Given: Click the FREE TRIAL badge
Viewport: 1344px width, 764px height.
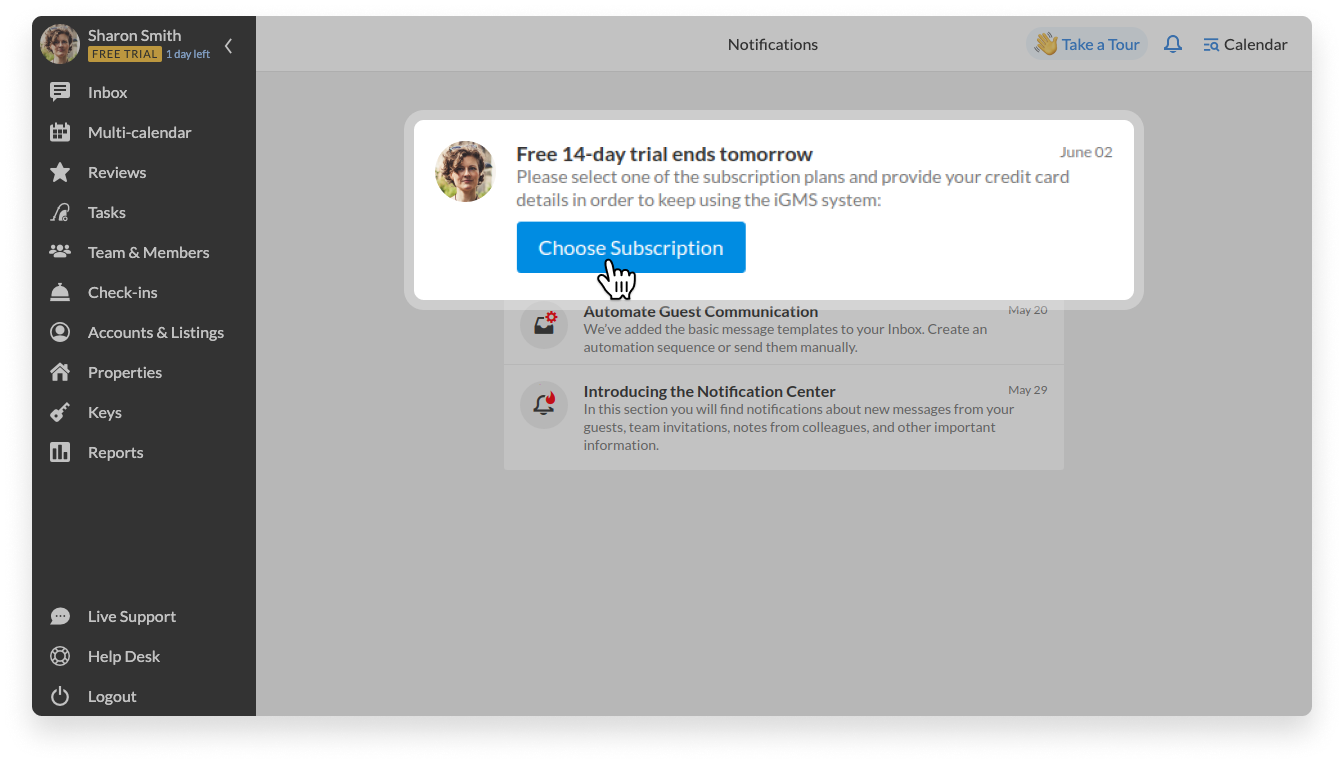Looking at the screenshot, I should 125,54.
